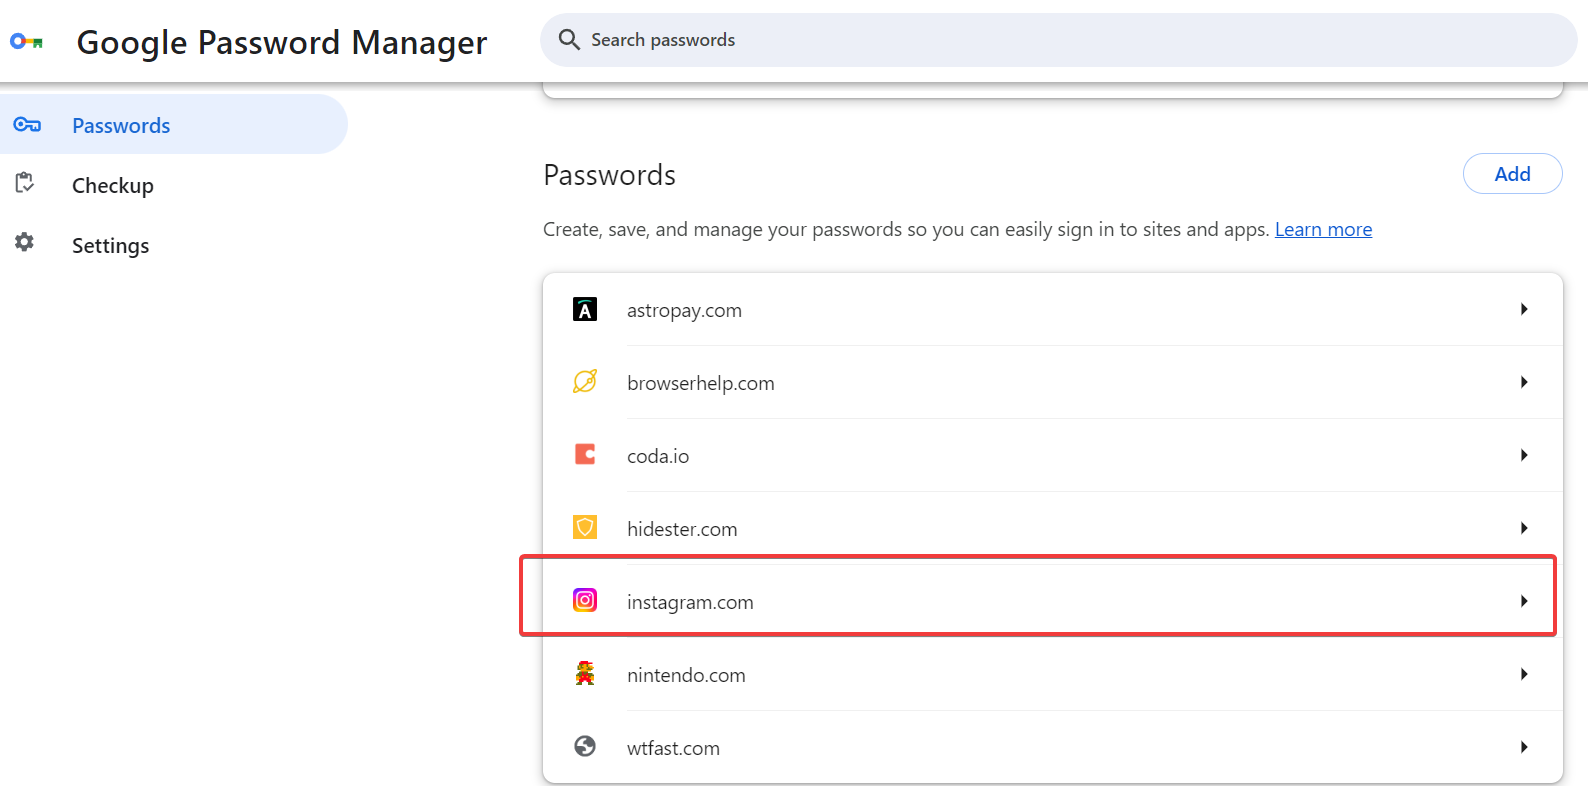Expand the browserhelp.com entry arrow
1588x786 pixels.
point(1524,382)
